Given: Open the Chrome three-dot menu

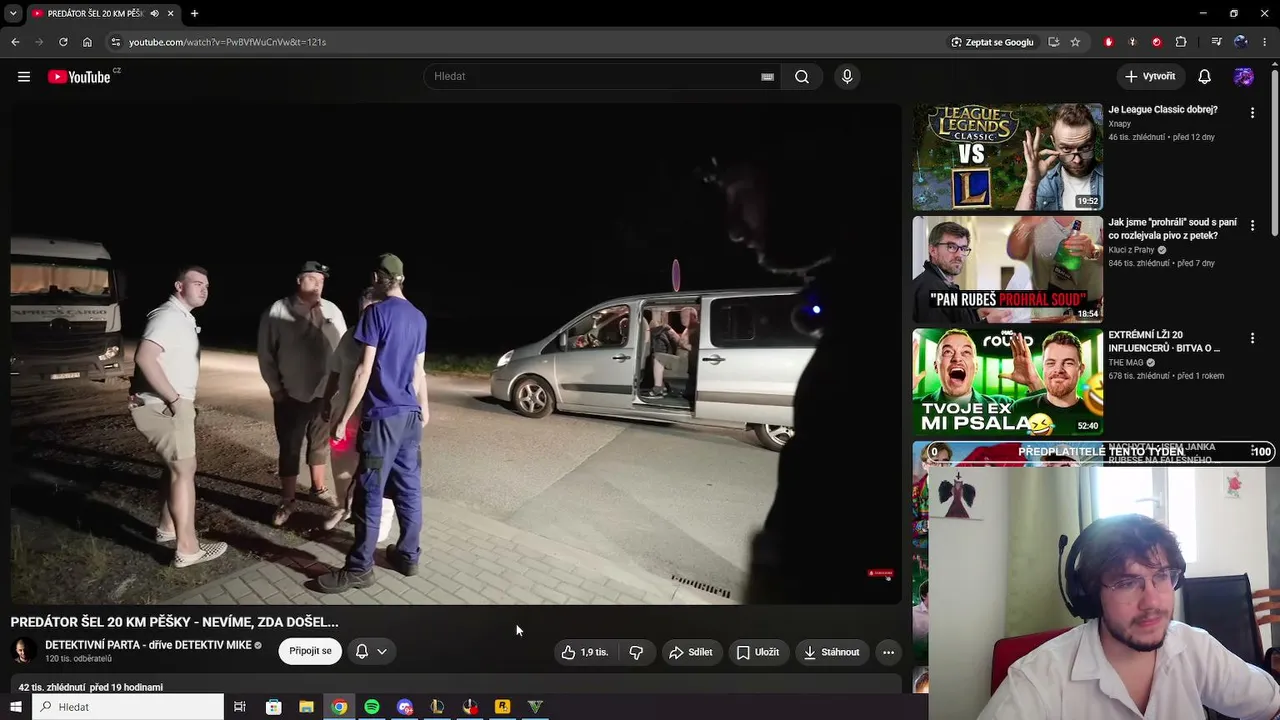Looking at the screenshot, I should (x=1266, y=42).
